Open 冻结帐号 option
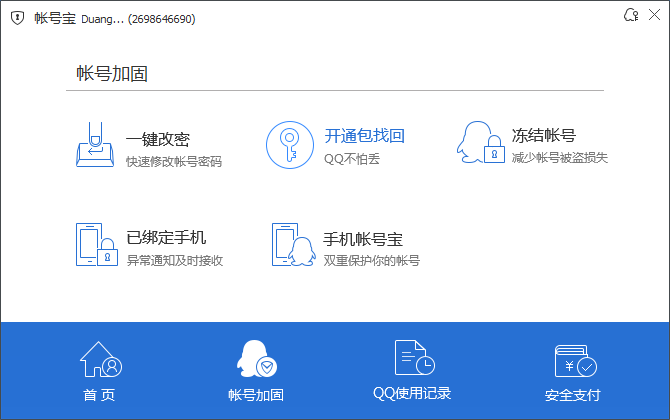 tap(544, 135)
